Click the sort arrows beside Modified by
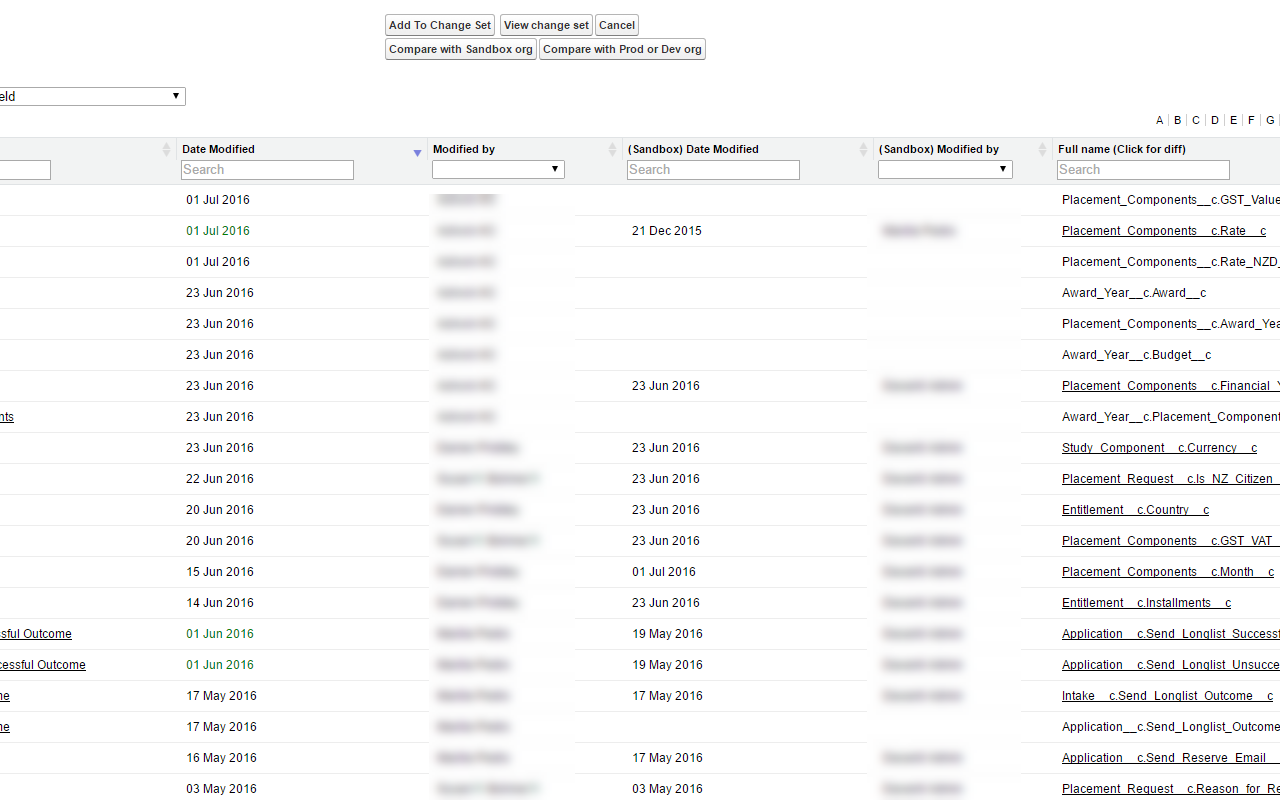The width and height of the screenshot is (1280, 800). (x=612, y=149)
